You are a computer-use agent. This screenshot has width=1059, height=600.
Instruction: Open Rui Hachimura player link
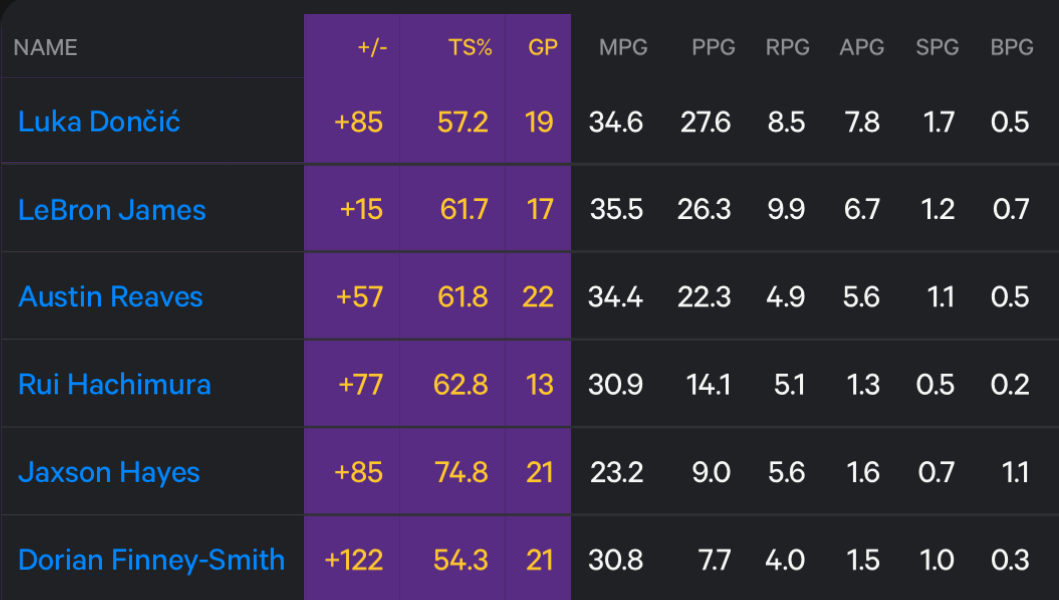[x=114, y=384]
